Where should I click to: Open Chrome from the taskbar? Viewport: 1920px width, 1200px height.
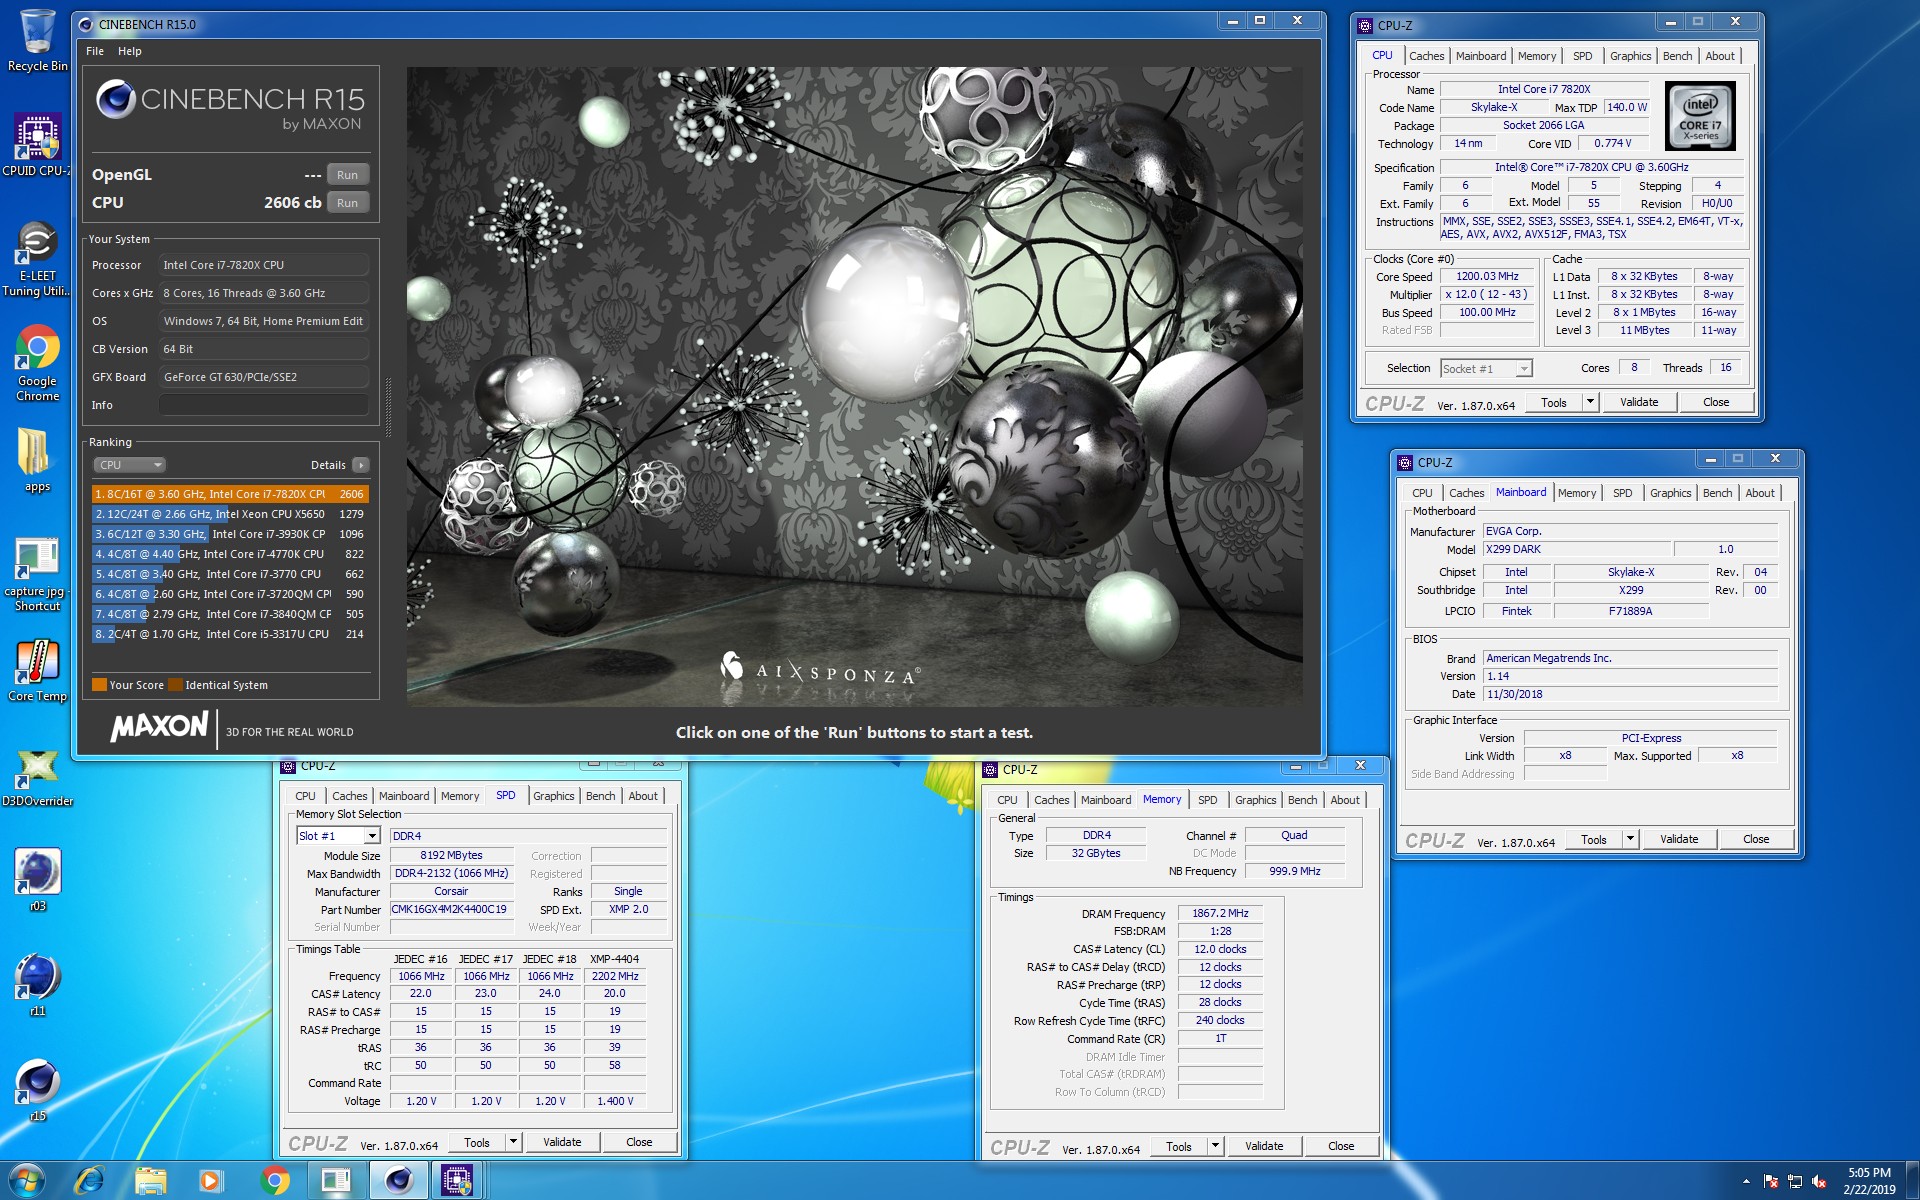point(275,1181)
